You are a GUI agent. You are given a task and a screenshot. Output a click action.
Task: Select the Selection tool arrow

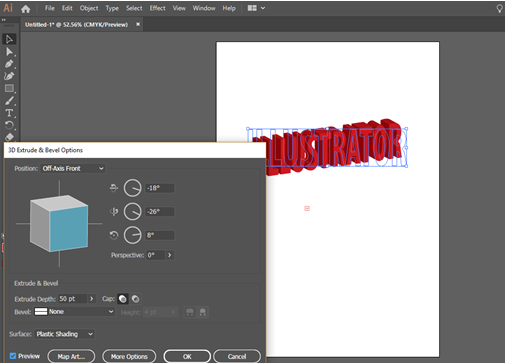coord(9,39)
